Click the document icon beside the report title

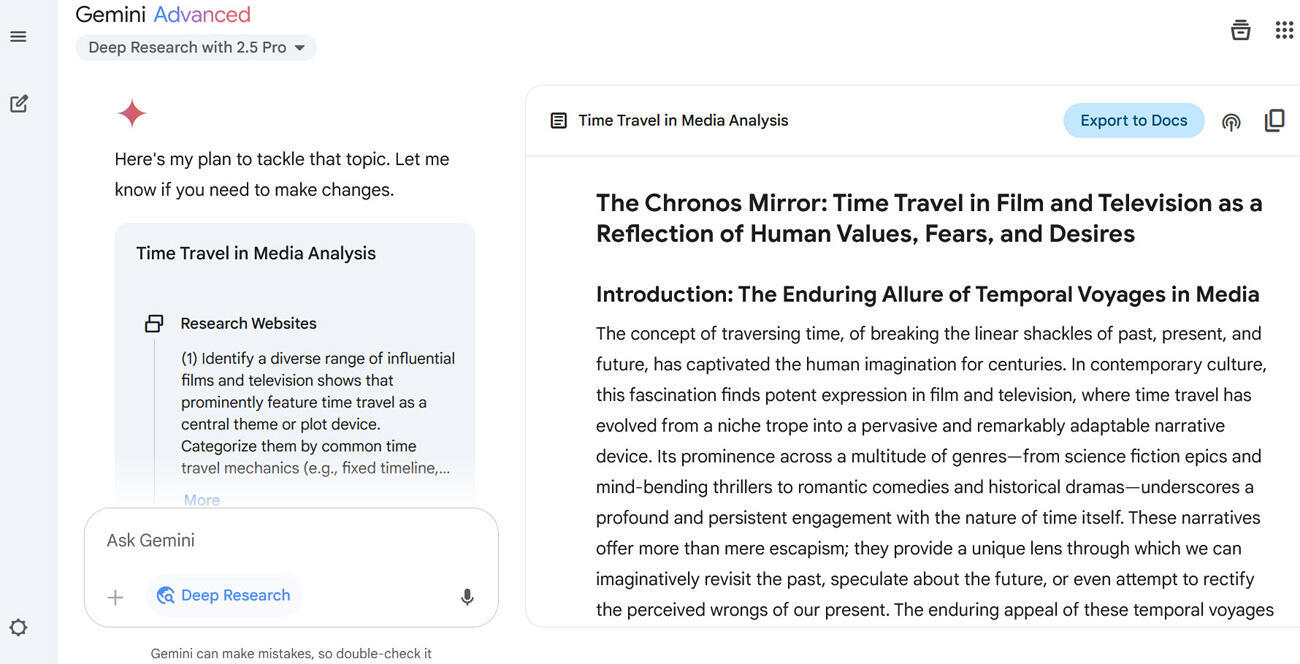click(x=558, y=121)
